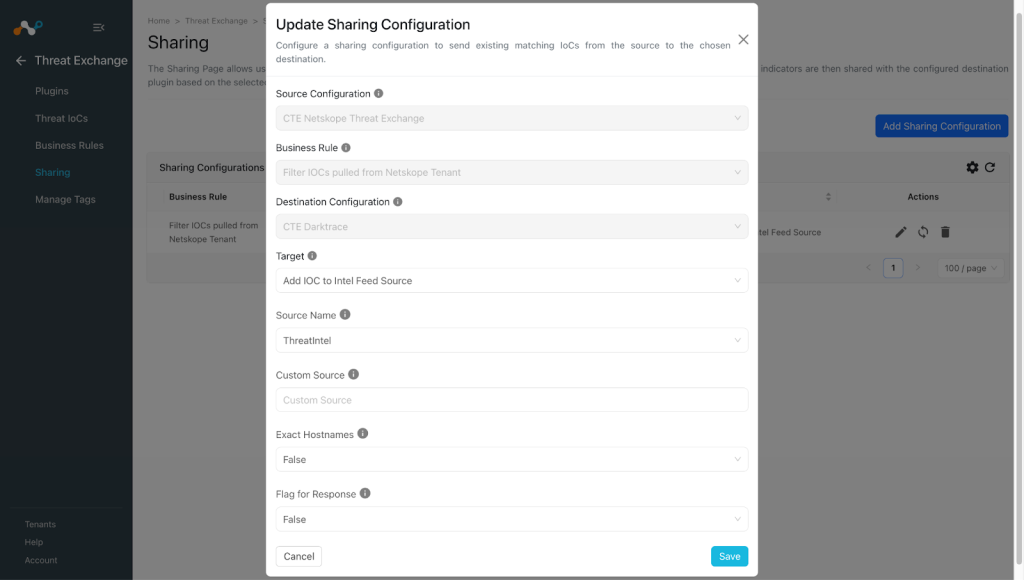Image resolution: width=1024 pixels, height=580 pixels.
Task: Click info icon beside Source Configuration
Action: coord(378,93)
